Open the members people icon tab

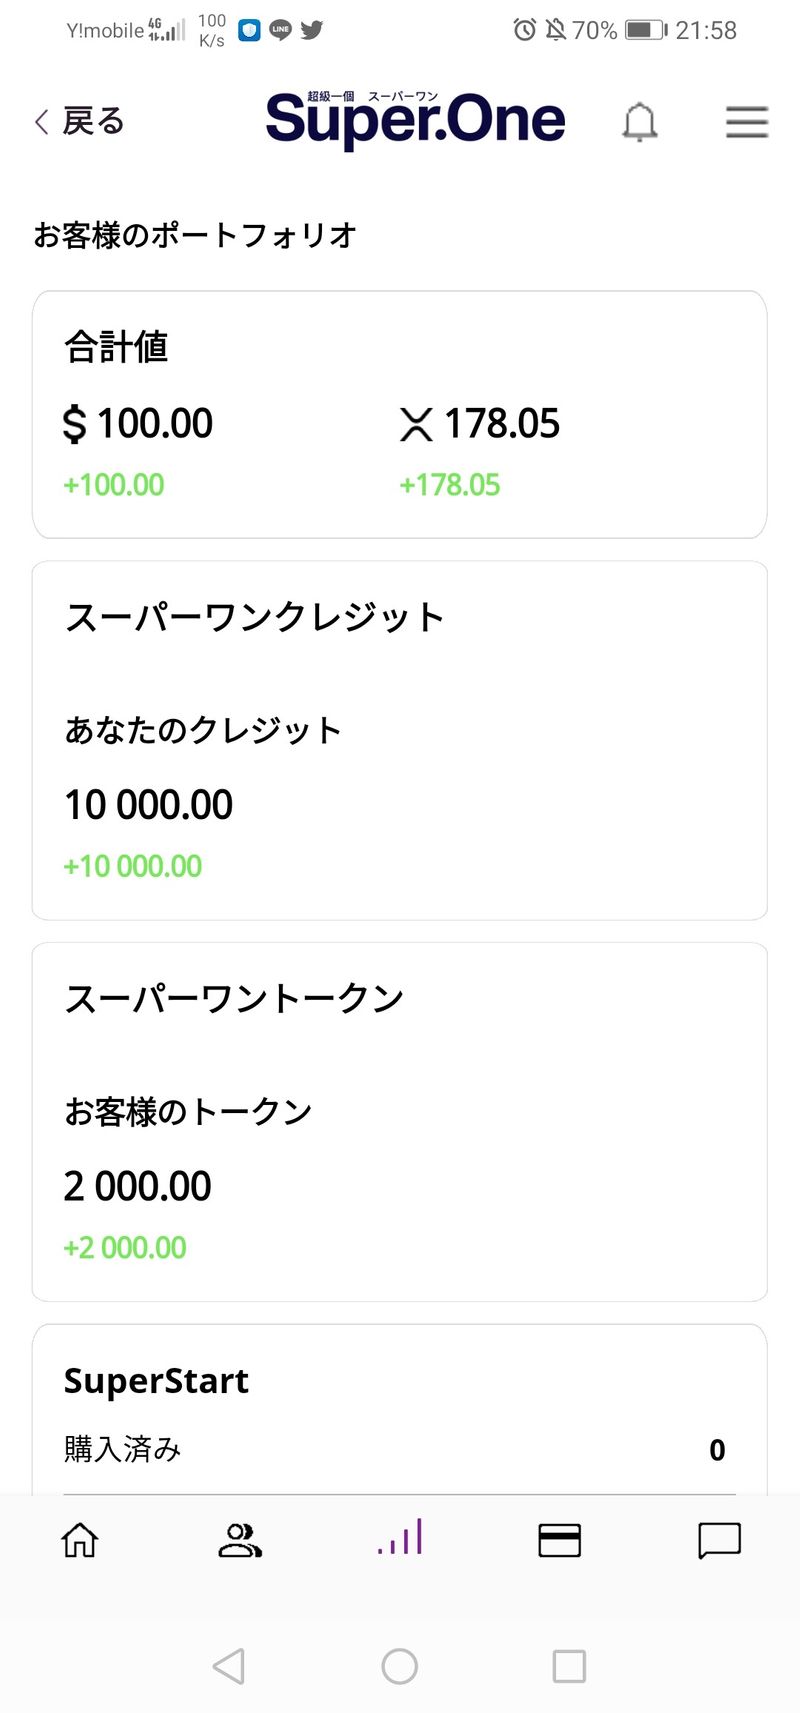[x=240, y=1540]
